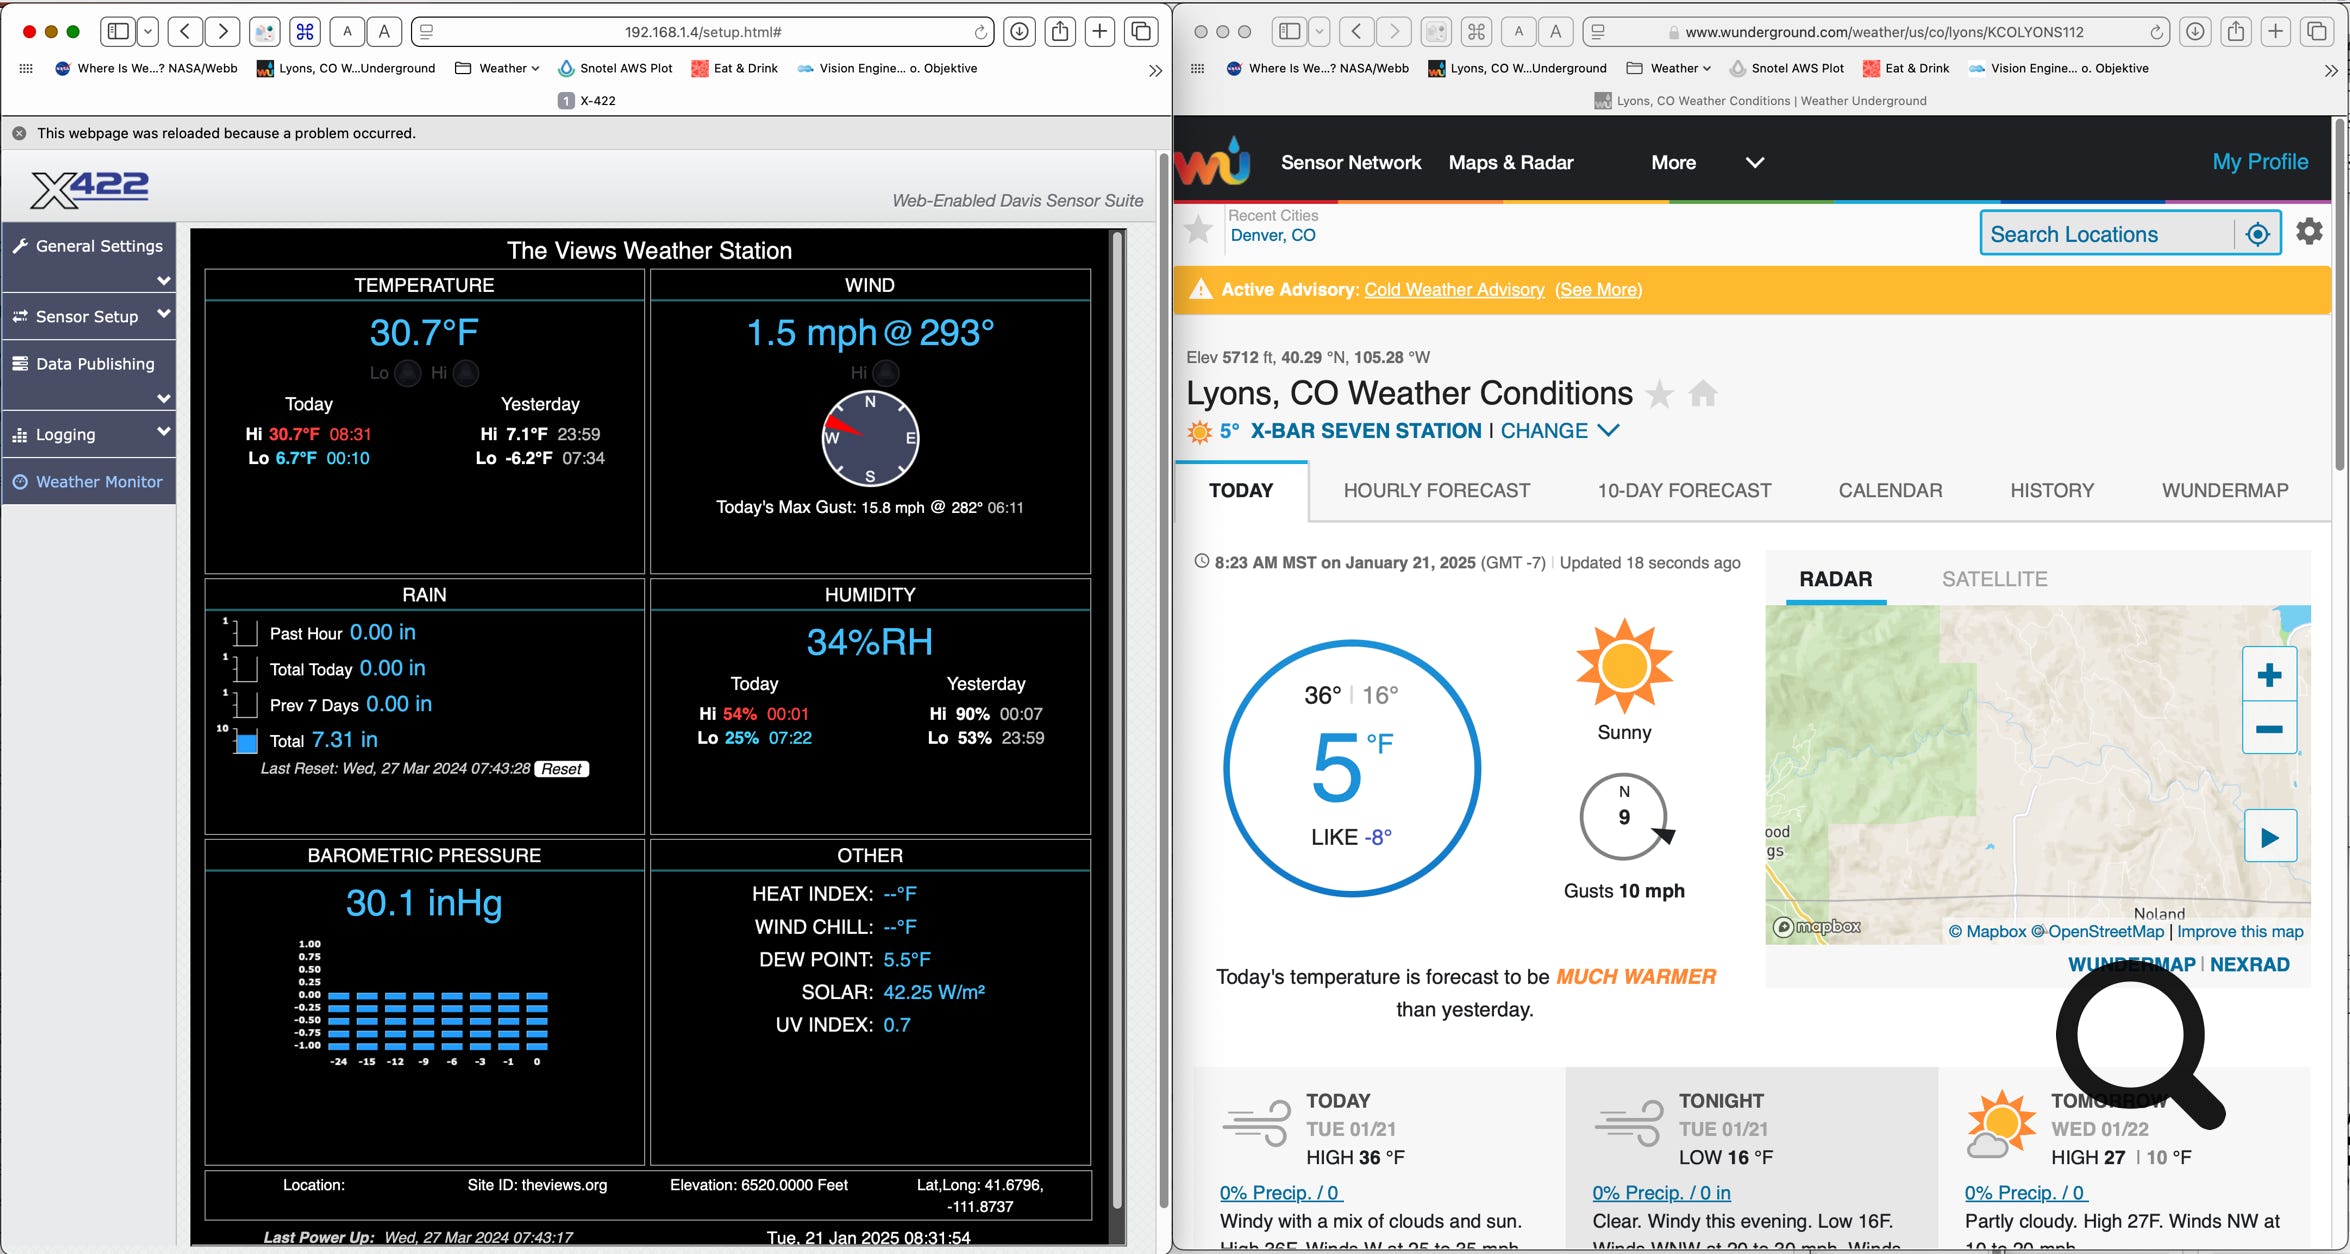
Task: Toggle temperature Lo alarm indicator
Action: pos(407,373)
